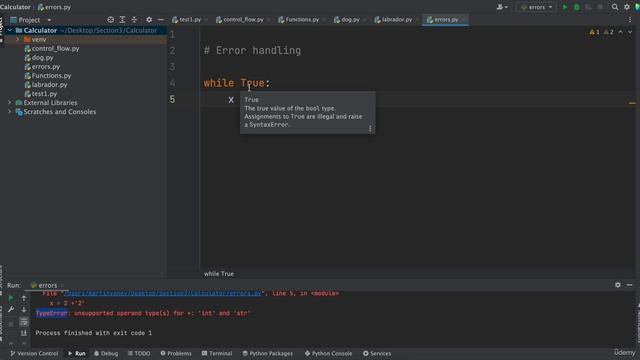Switch to the labrador.py editor tab
The height and width of the screenshot is (360, 640).
coord(396,20)
